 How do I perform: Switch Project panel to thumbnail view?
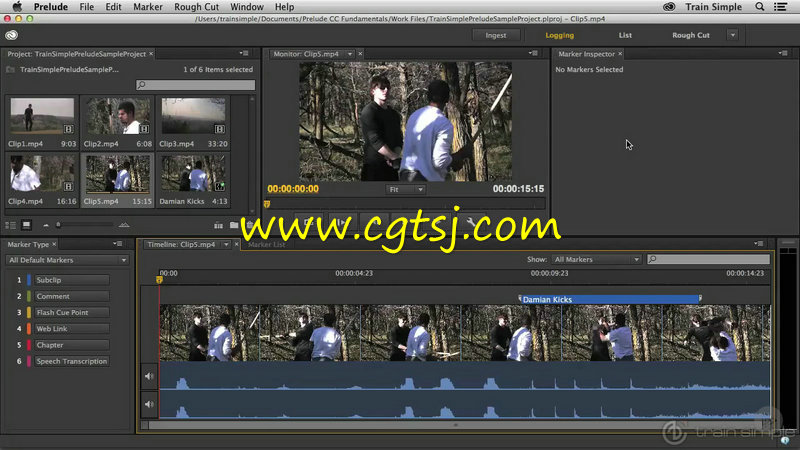27,225
